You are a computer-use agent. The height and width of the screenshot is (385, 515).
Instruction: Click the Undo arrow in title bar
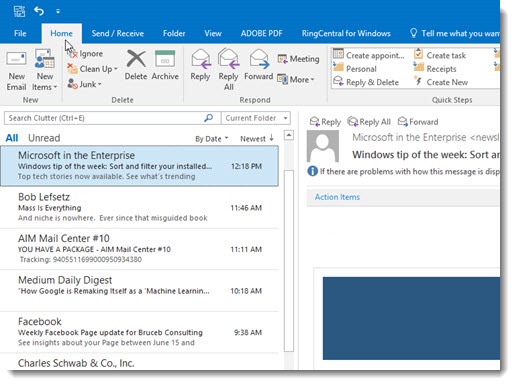click(x=39, y=11)
